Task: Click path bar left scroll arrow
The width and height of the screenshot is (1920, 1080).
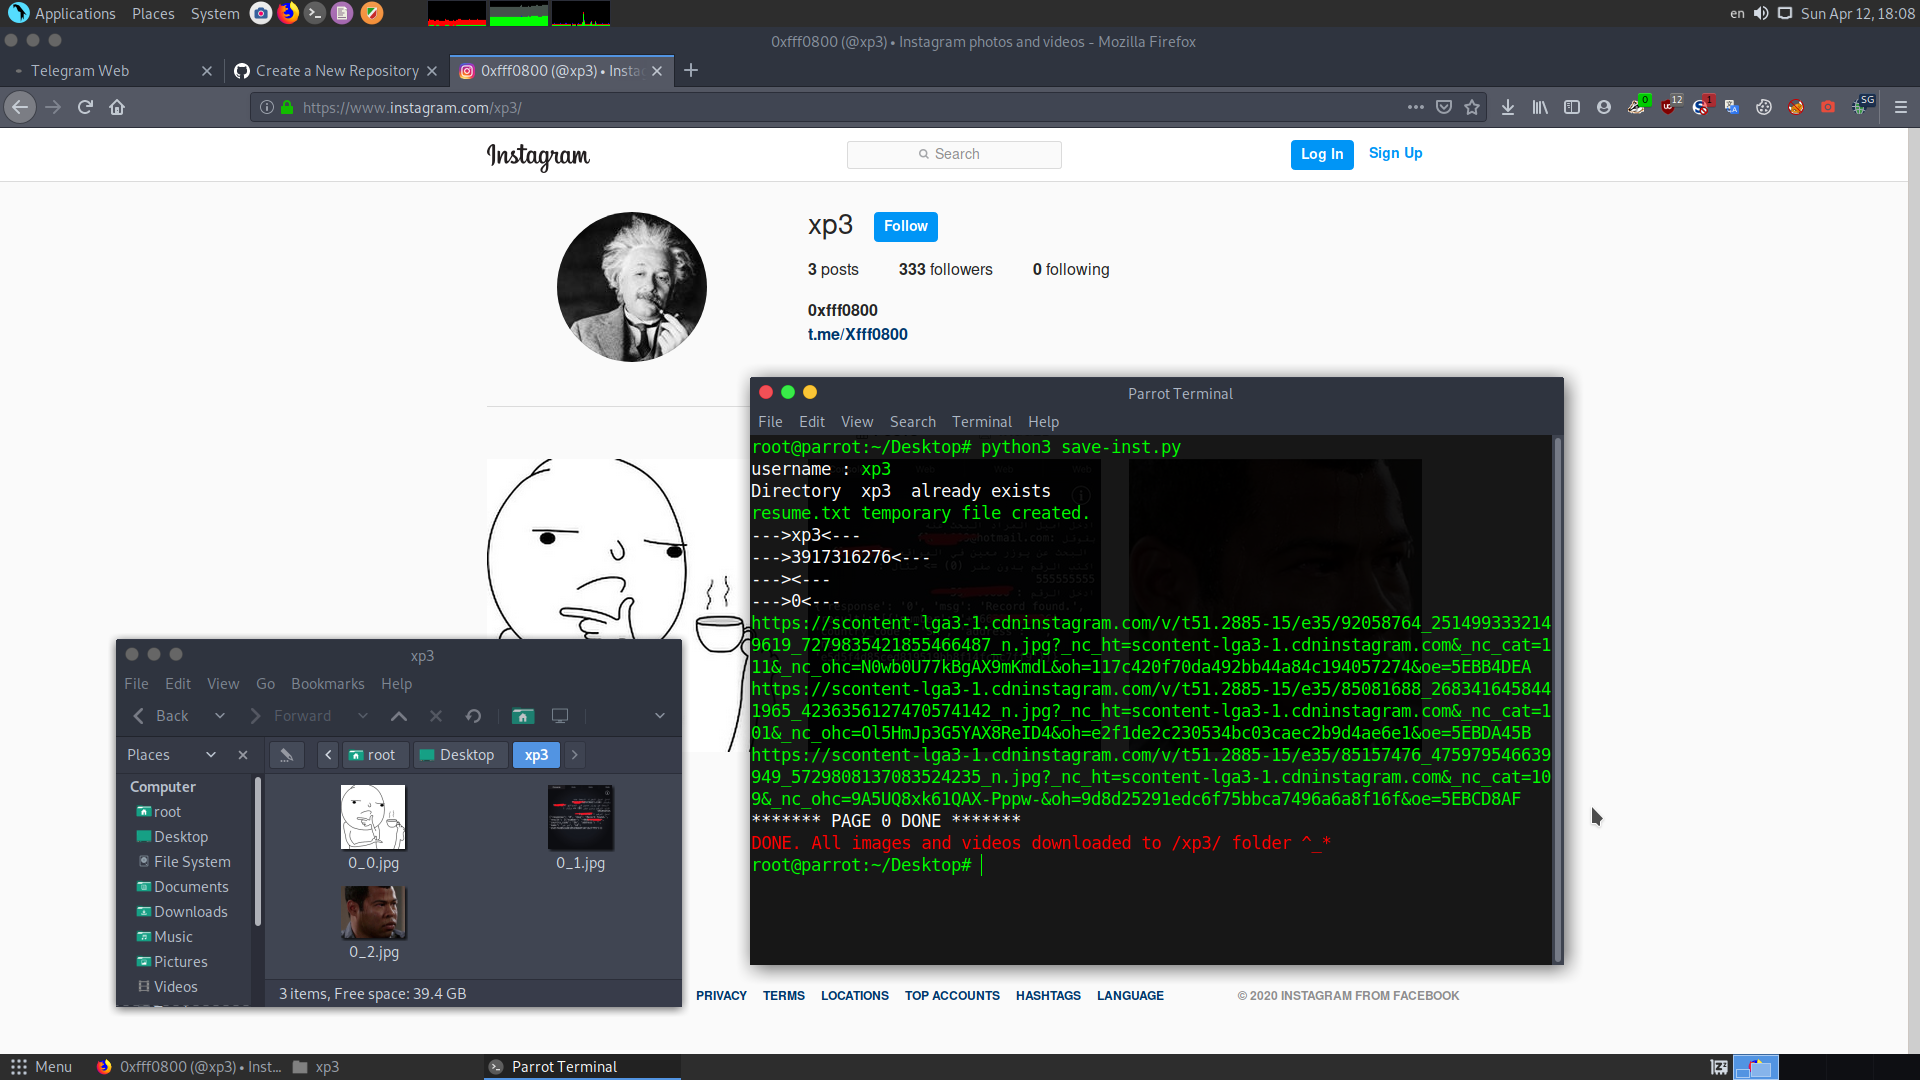Action: (328, 755)
